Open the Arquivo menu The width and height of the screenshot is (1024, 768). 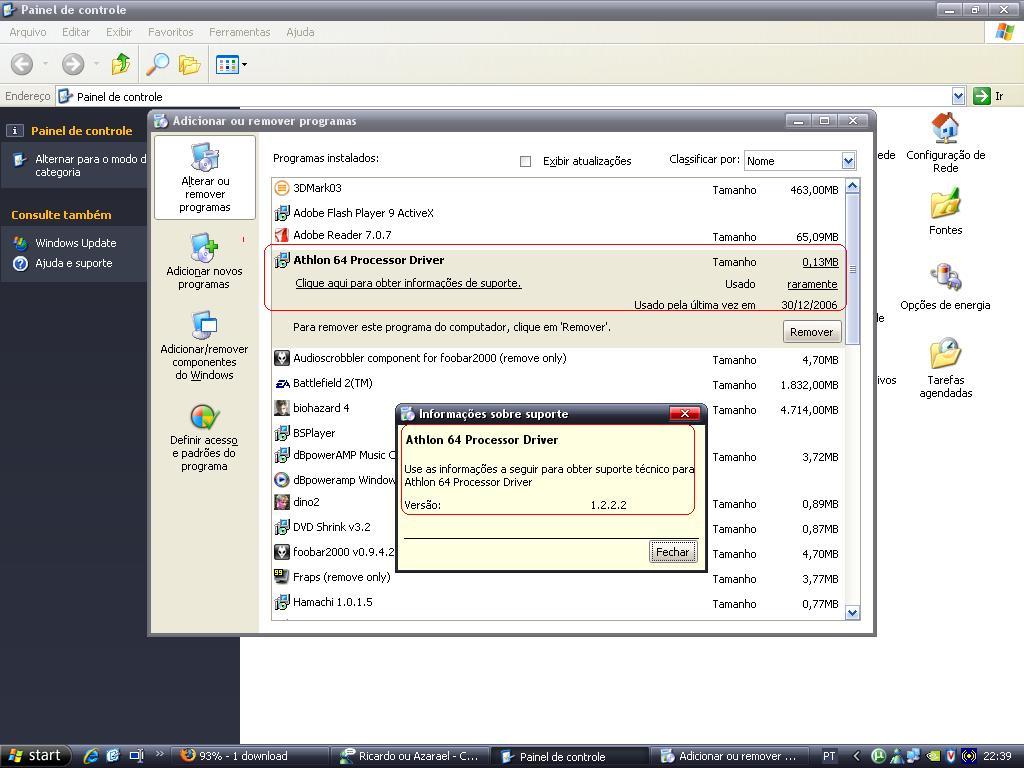pyautogui.click(x=27, y=32)
